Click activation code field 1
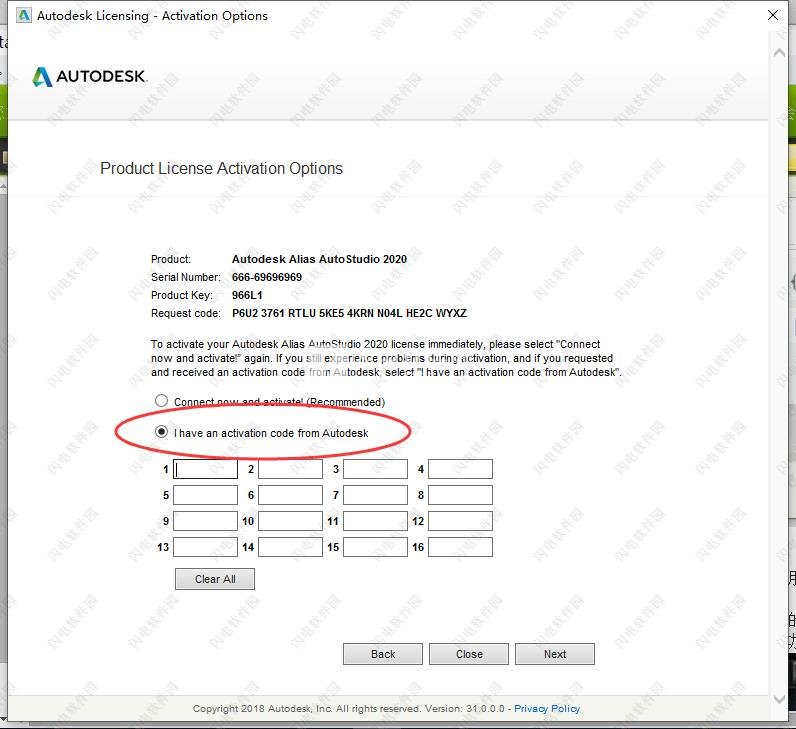 pos(206,469)
